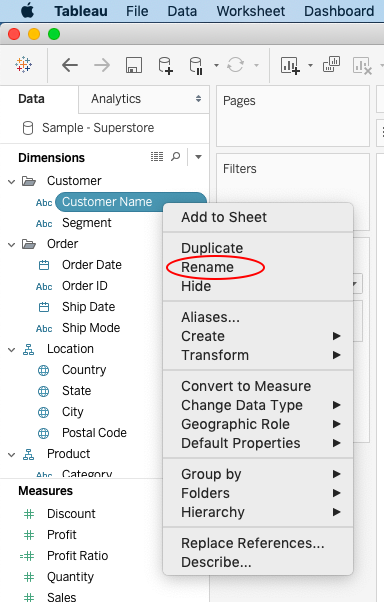
Task: Open Default Properties submenu
Action: click(x=257, y=443)
